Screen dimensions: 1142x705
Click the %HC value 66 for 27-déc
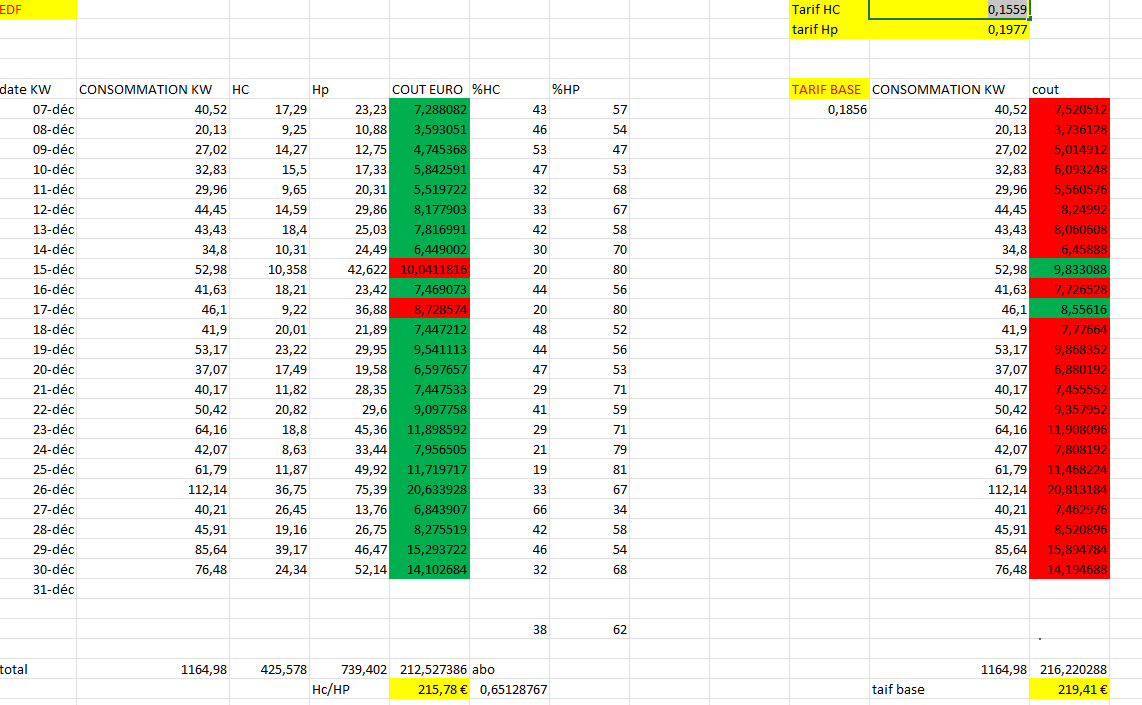(x=509, y=510)
